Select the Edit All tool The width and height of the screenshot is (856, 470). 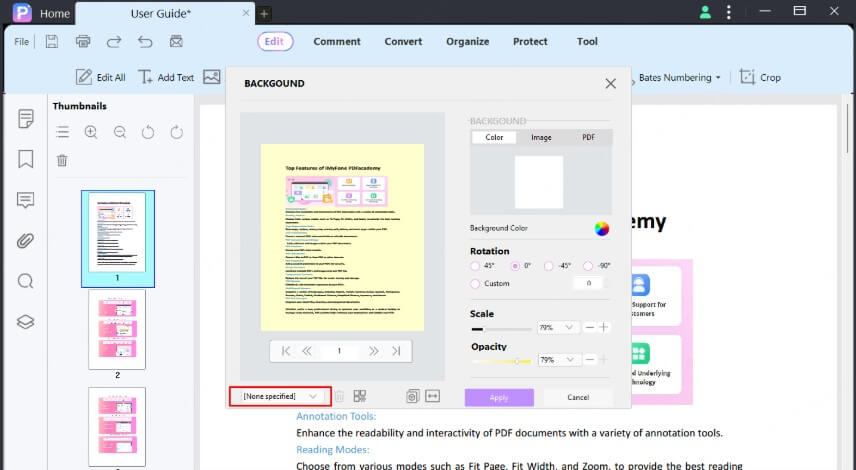pyautogui.click(x=100, y=78)
